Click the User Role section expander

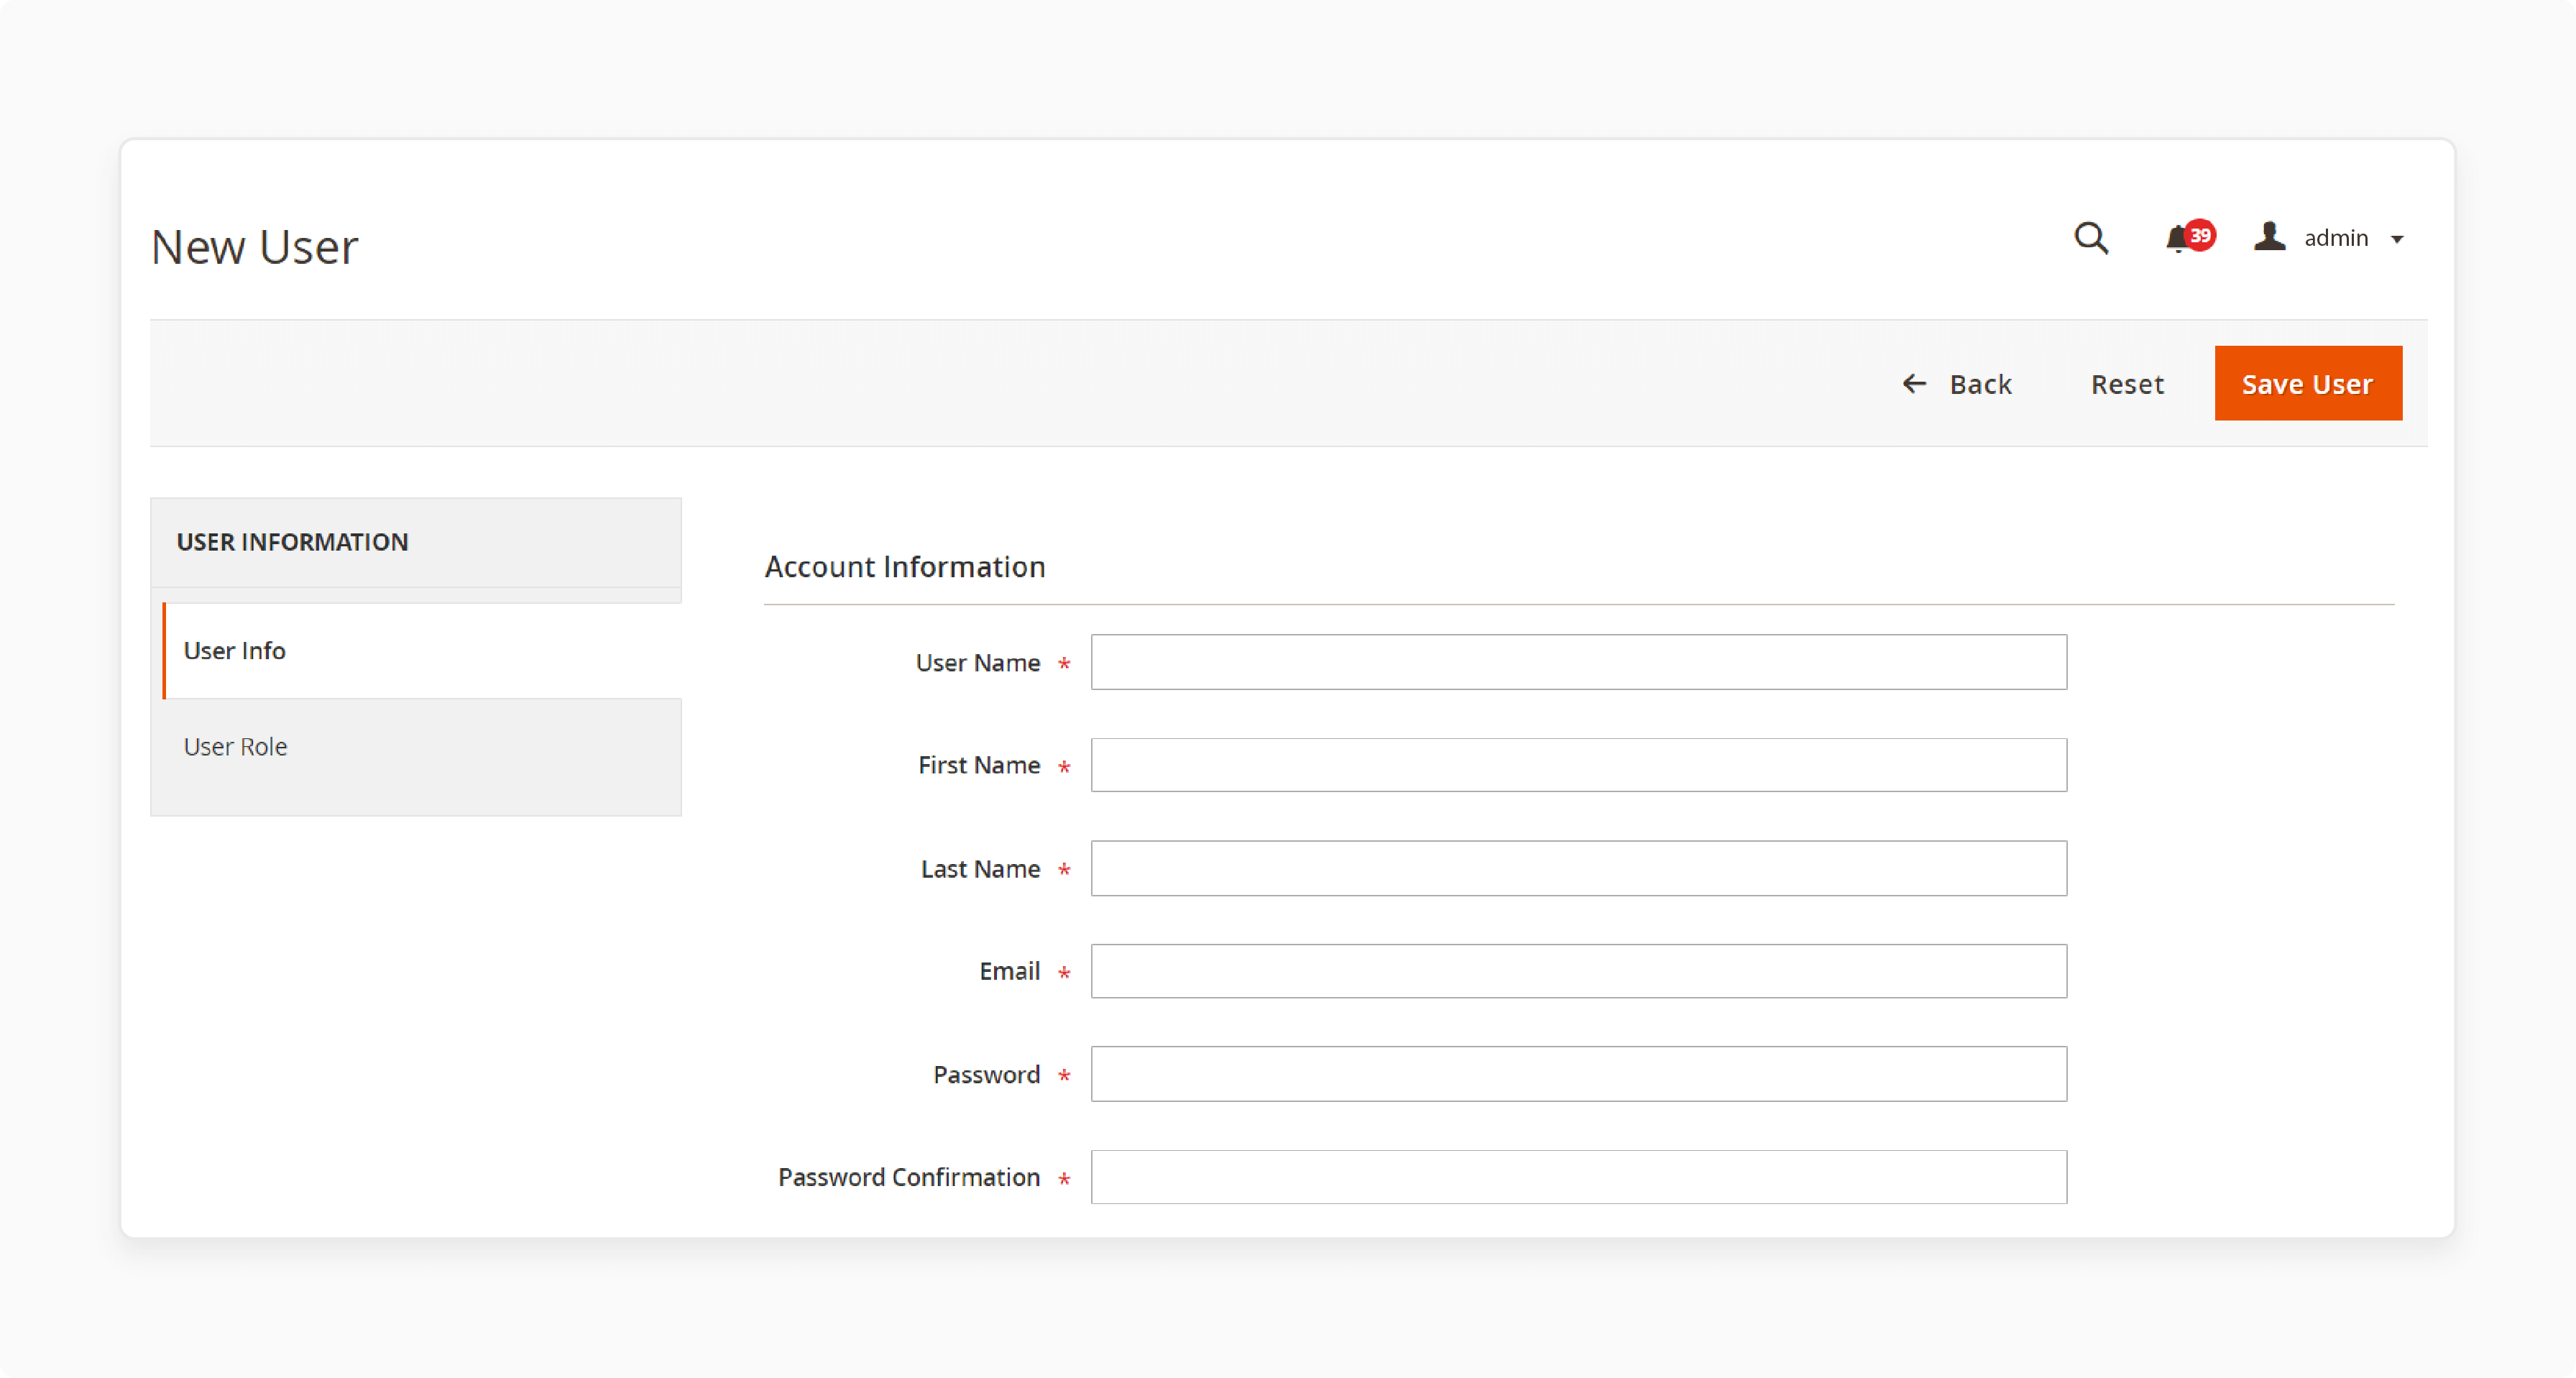pyautogui.click(x=415, y=745)
